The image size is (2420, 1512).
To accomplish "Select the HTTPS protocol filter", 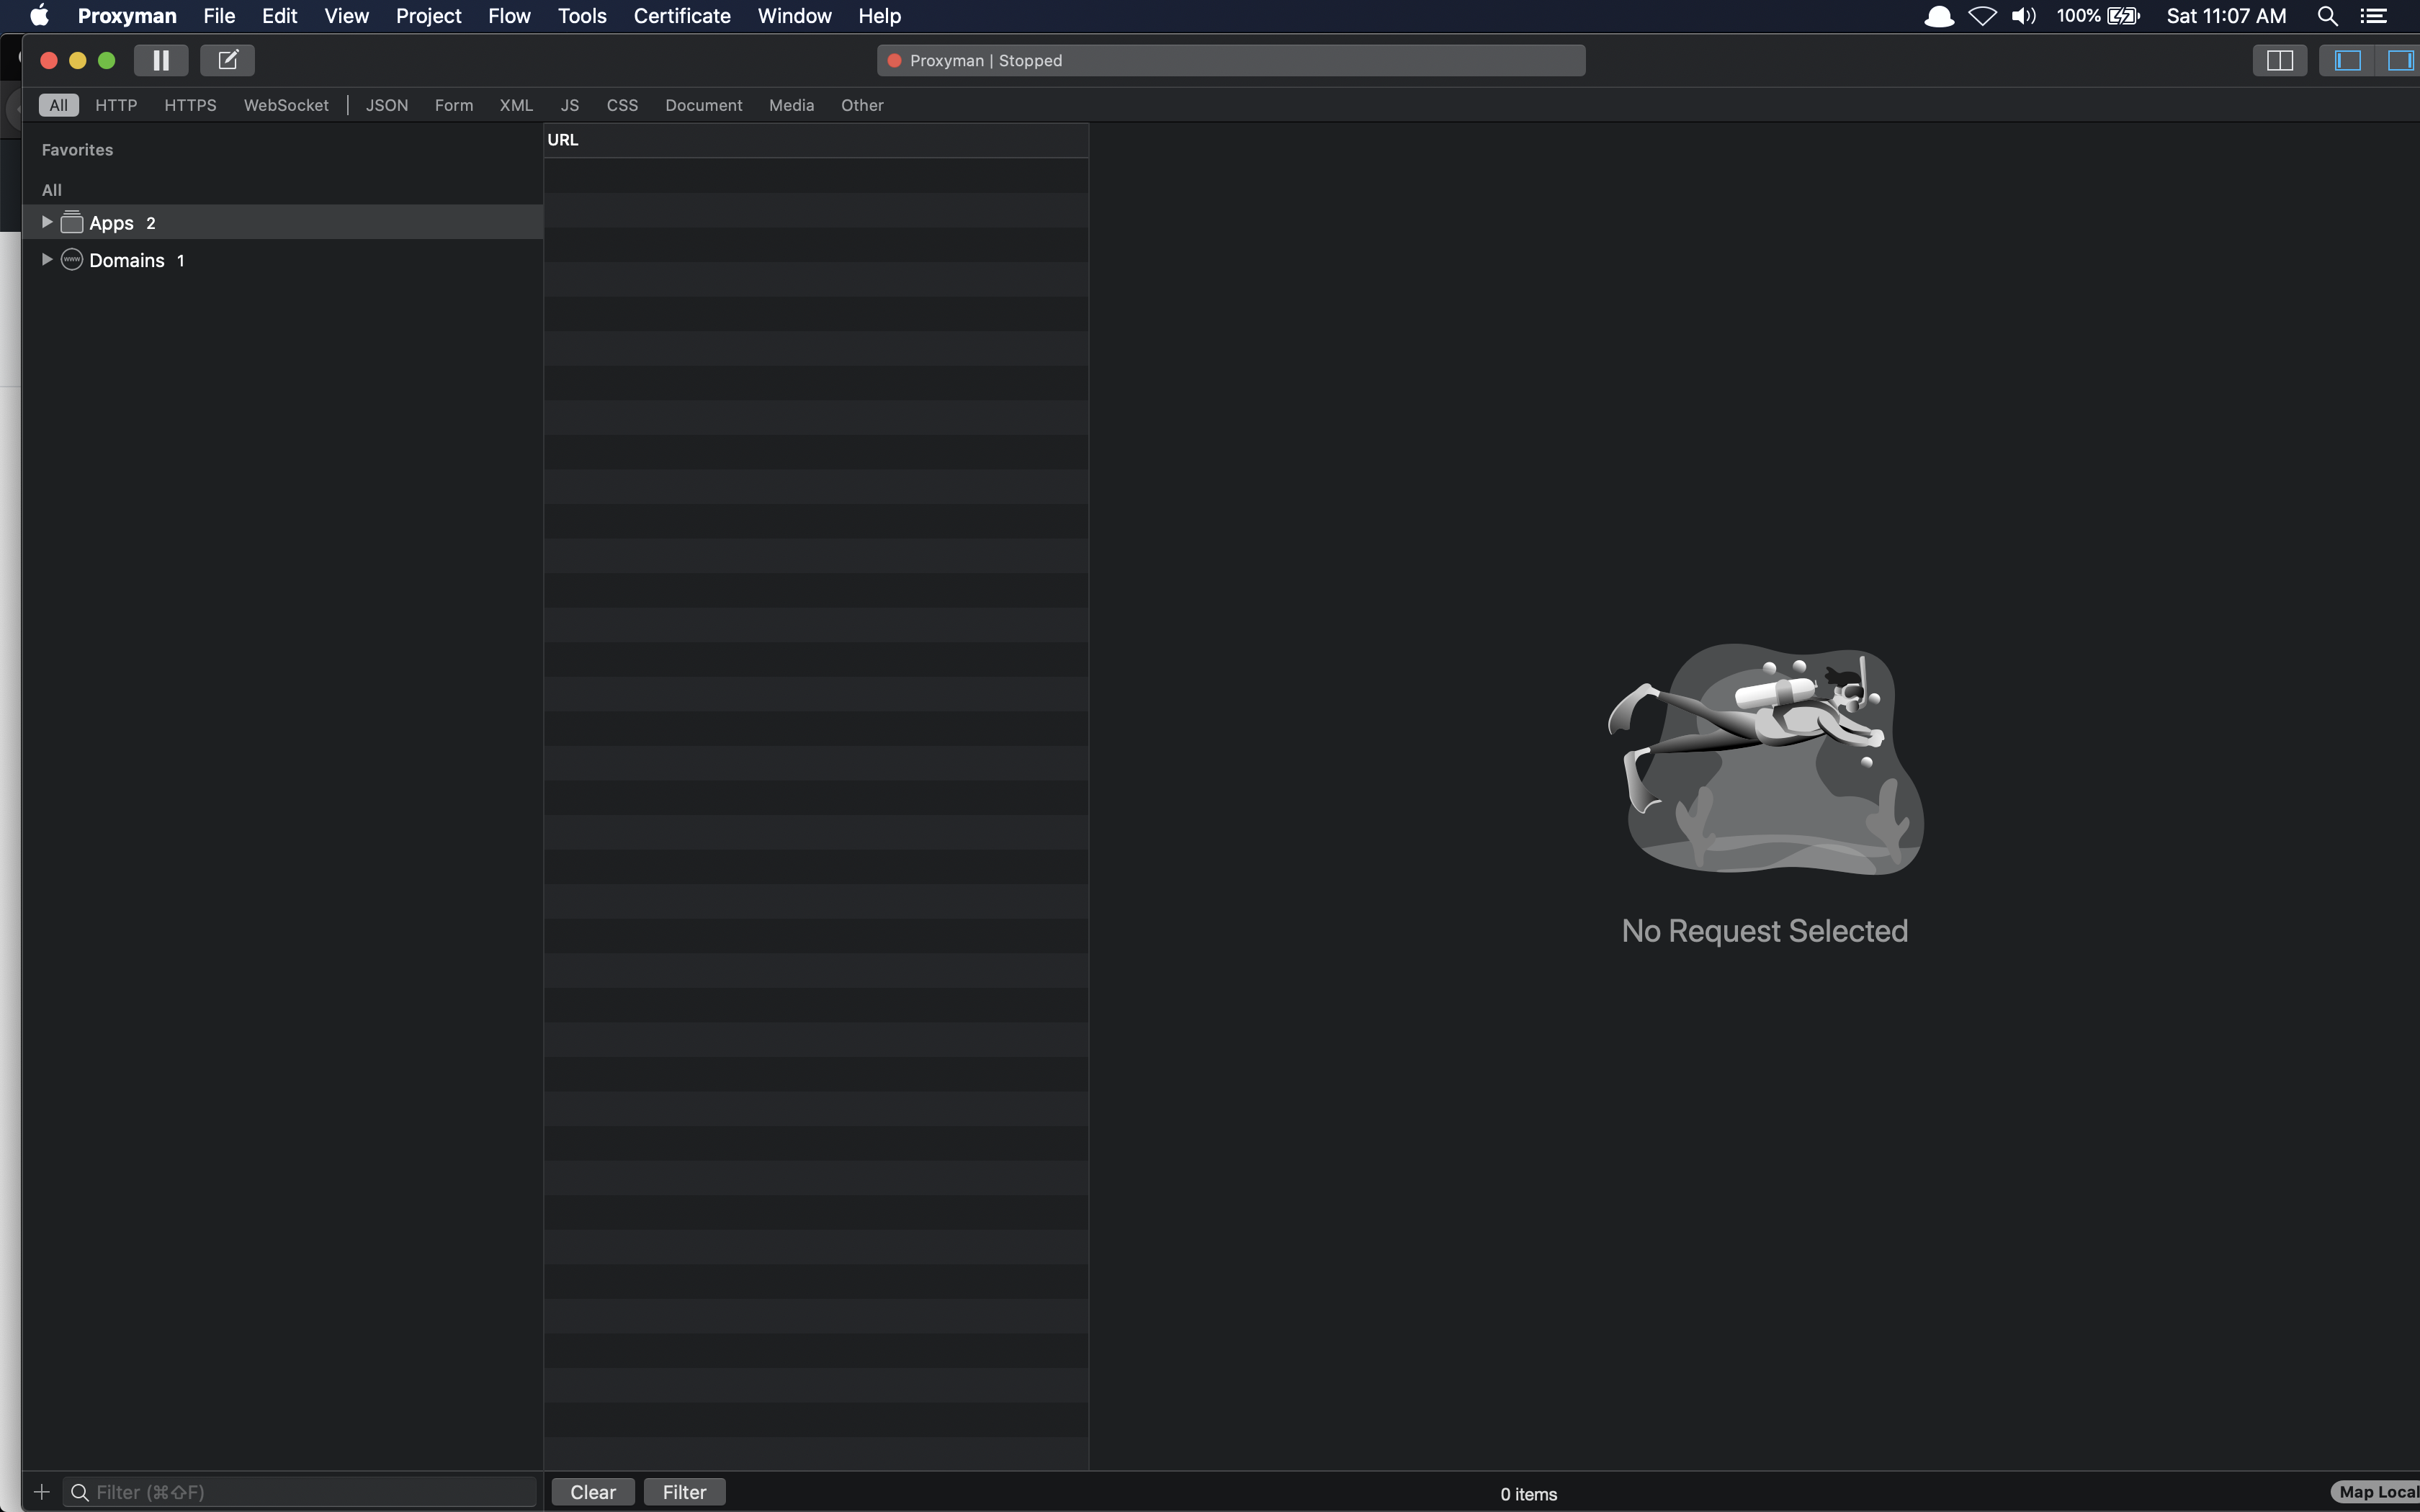I will tap(190, 105).
